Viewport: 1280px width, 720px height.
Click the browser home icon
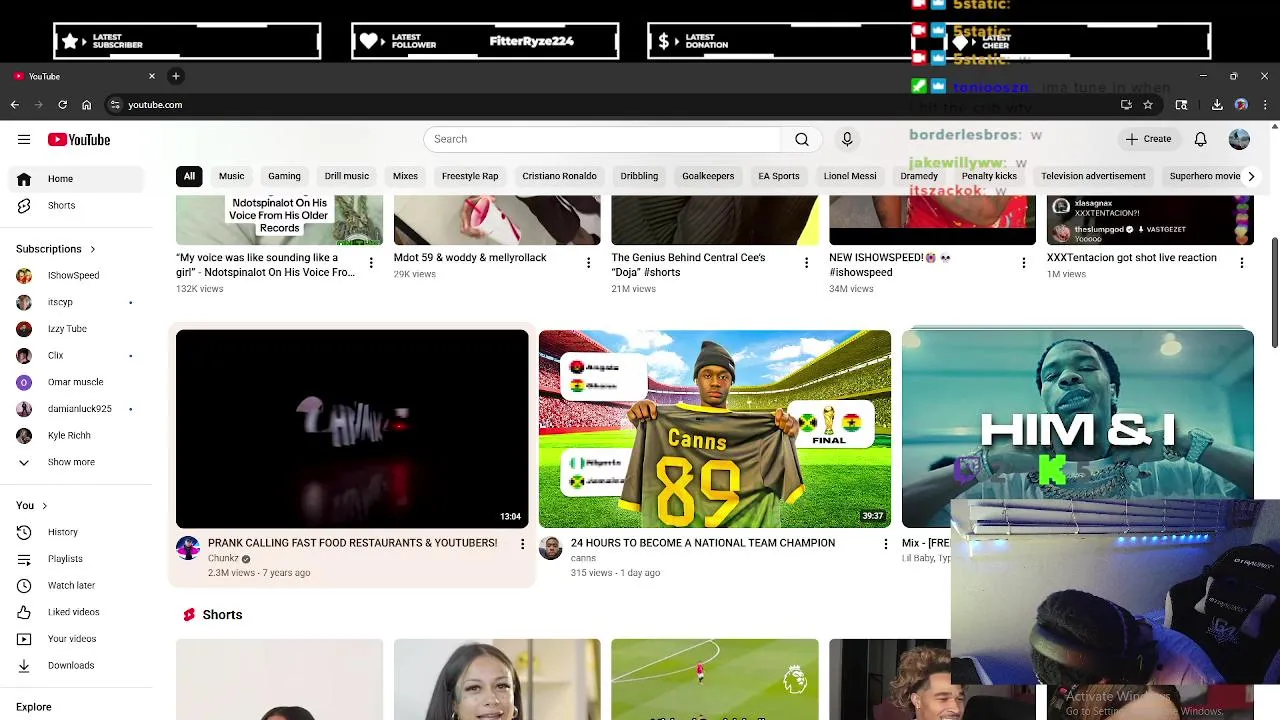coord(87,104)
